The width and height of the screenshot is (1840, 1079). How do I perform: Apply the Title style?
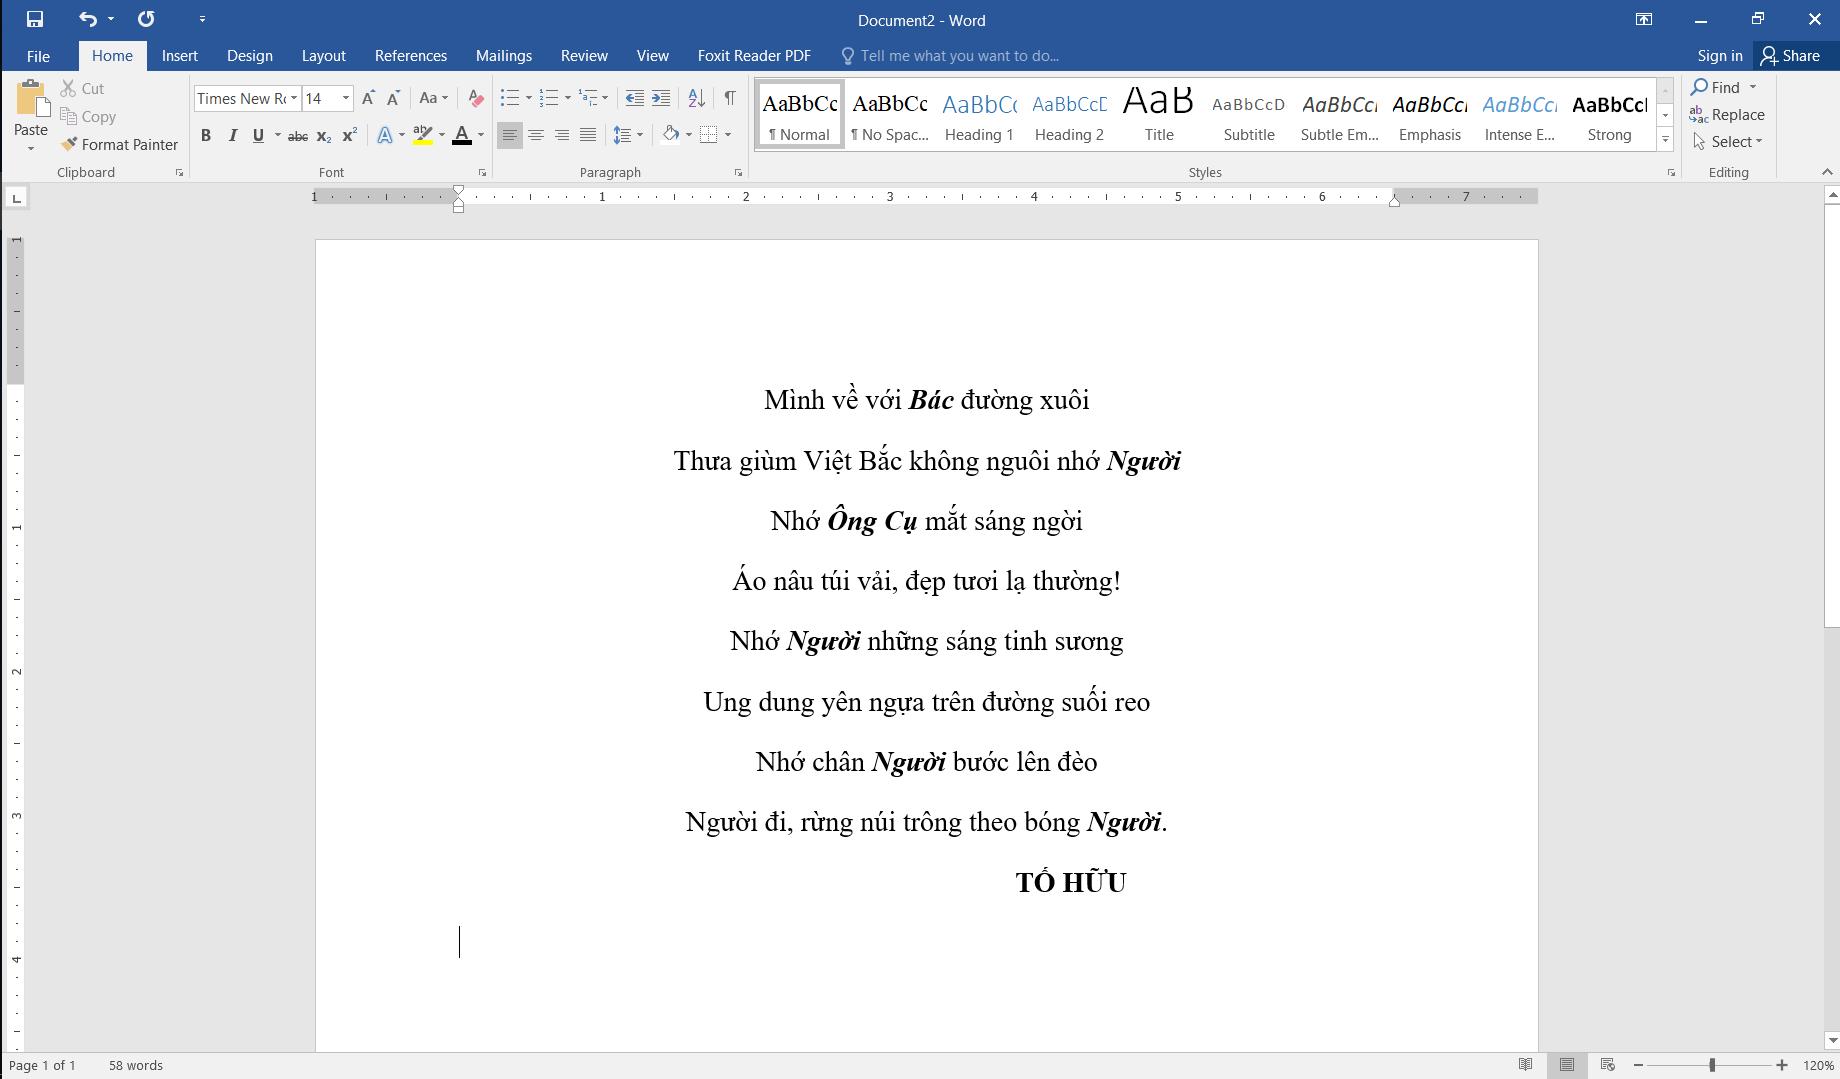1159,114
